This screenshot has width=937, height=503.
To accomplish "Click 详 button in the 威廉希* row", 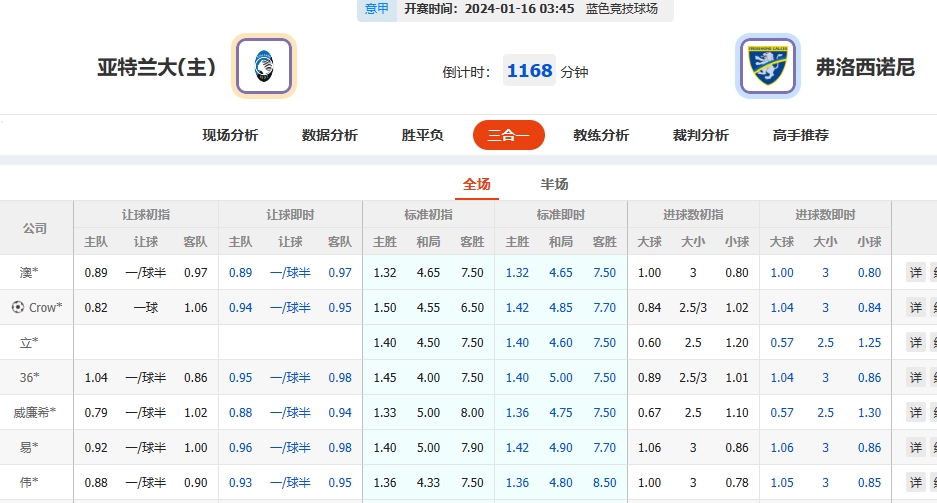I will [915, 413].
